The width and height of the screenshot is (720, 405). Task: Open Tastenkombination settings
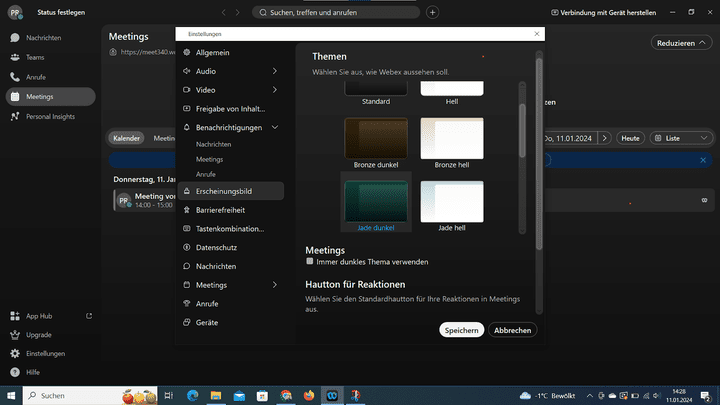pyautogui.click(x=231, y=229)
